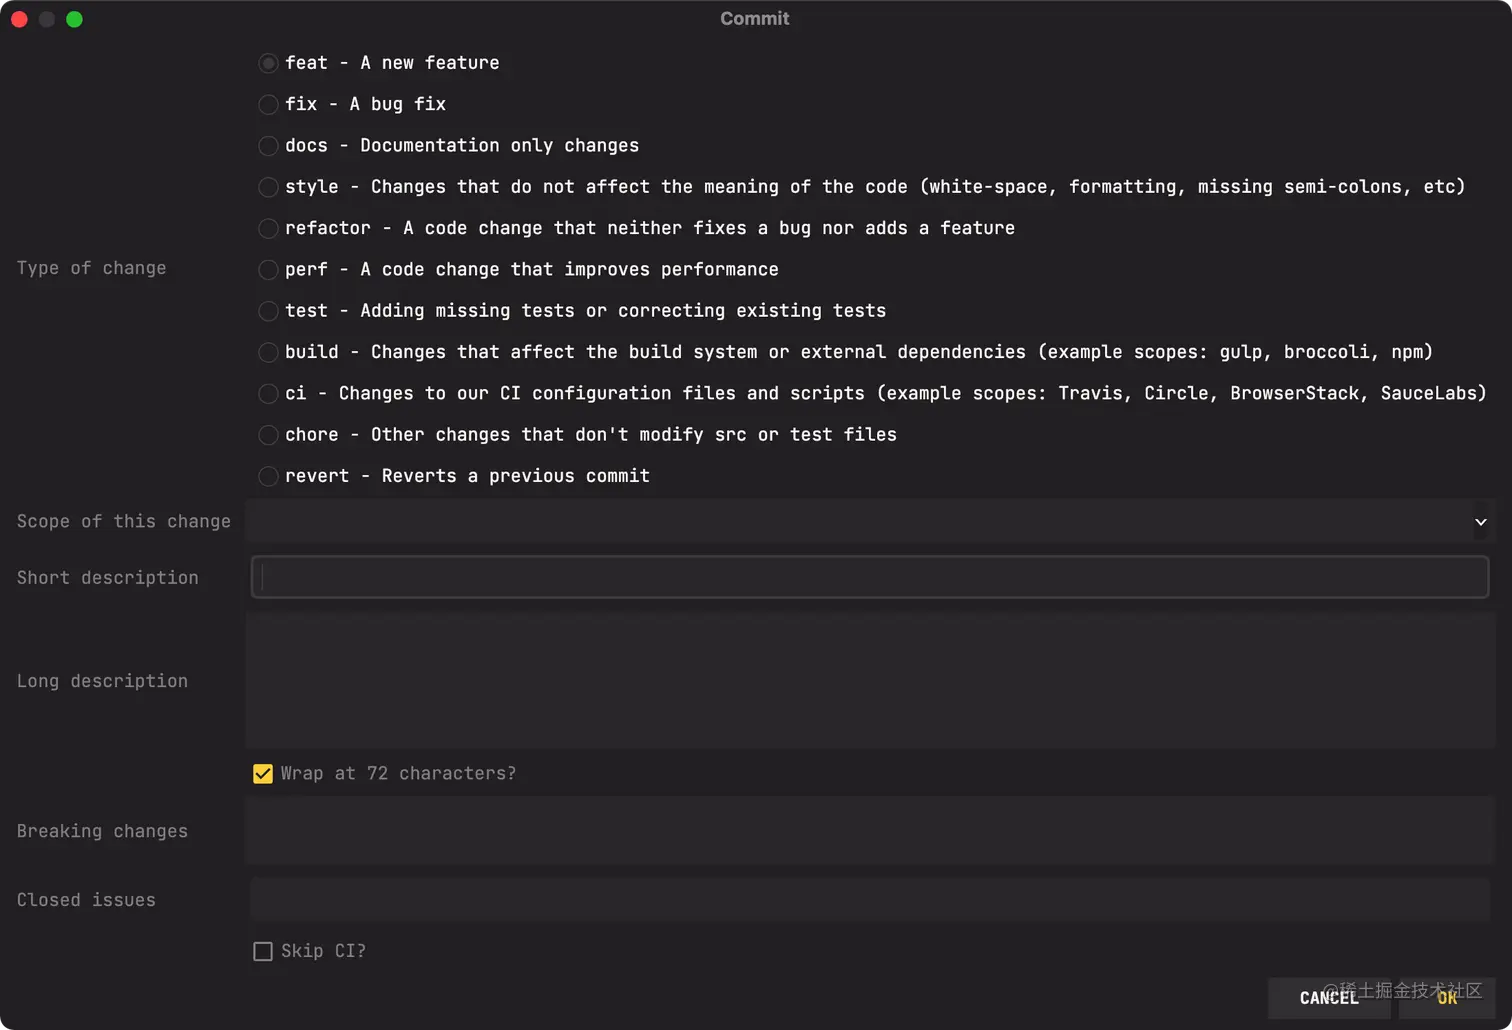Click the 'Type of change' label

92,268
